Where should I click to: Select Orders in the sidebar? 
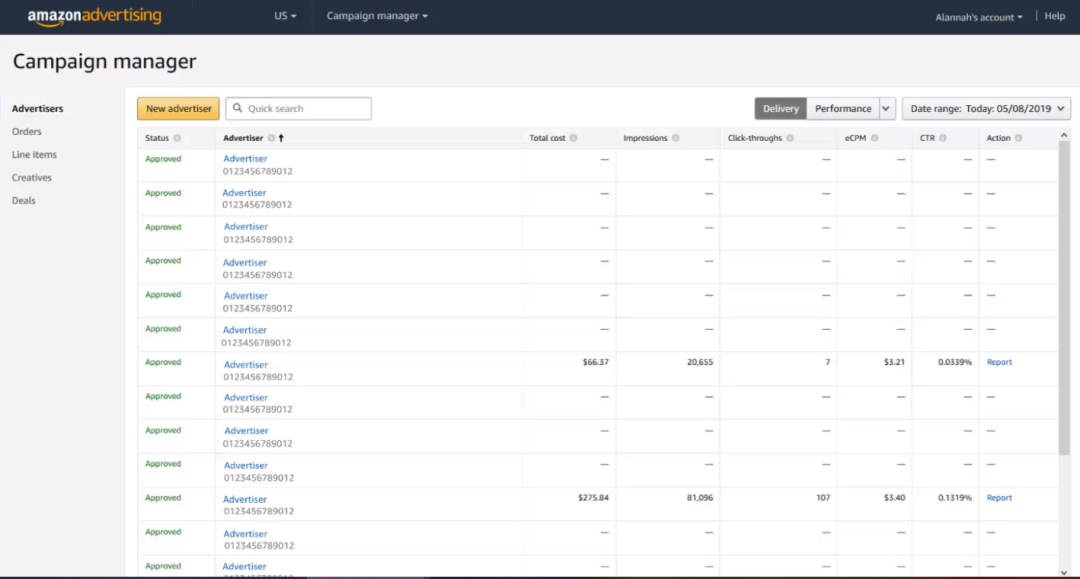(x=26, y=131)
